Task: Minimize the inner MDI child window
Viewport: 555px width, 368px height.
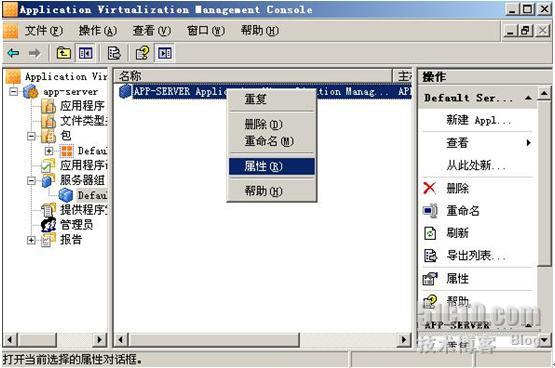Action: coord(511,31)
